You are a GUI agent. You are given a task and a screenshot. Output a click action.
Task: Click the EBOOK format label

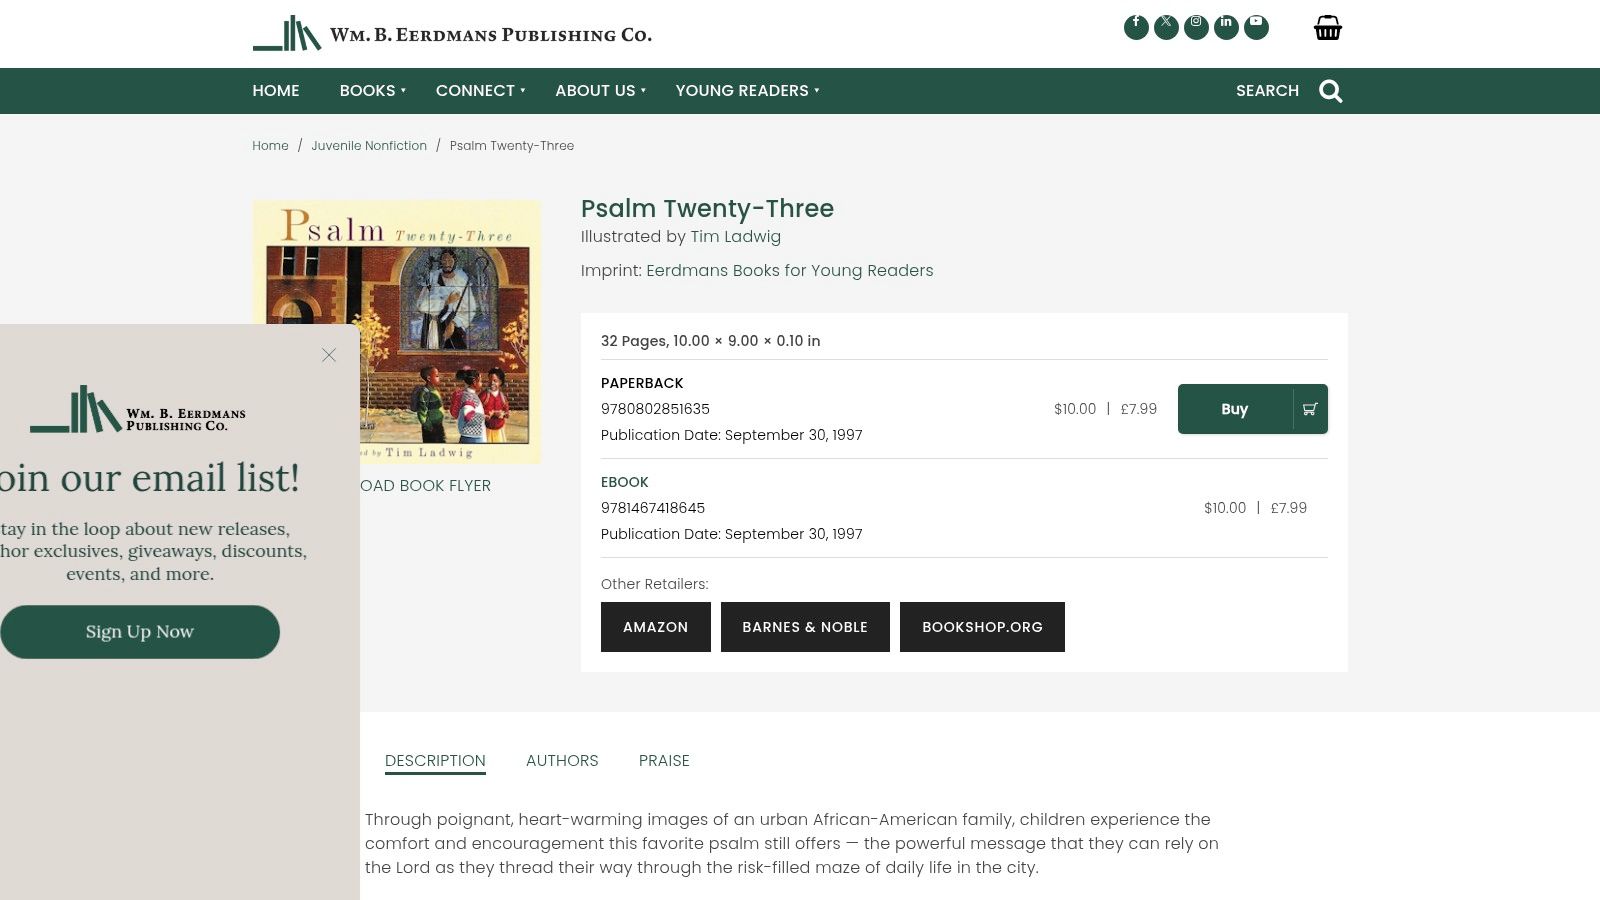625,482
